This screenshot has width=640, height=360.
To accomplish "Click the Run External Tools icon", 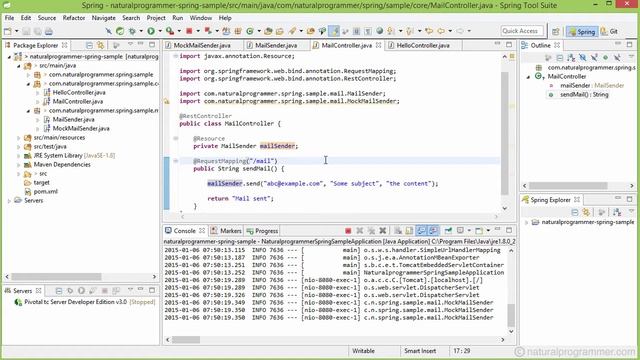I will tap(170, 31).
